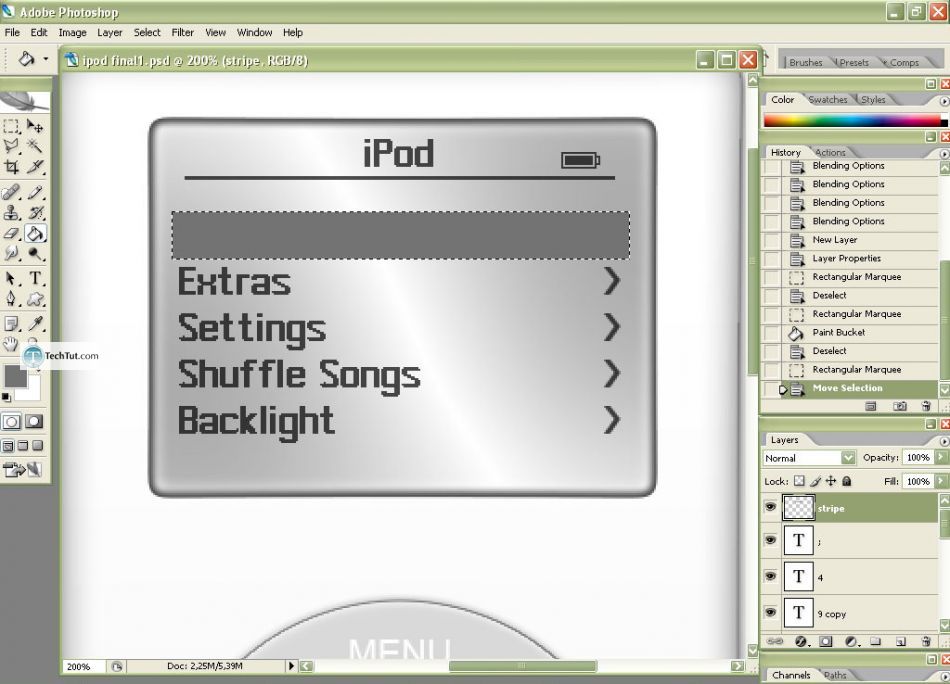
Task: Click default foreground and background colors icon
Action: (6, 398)
